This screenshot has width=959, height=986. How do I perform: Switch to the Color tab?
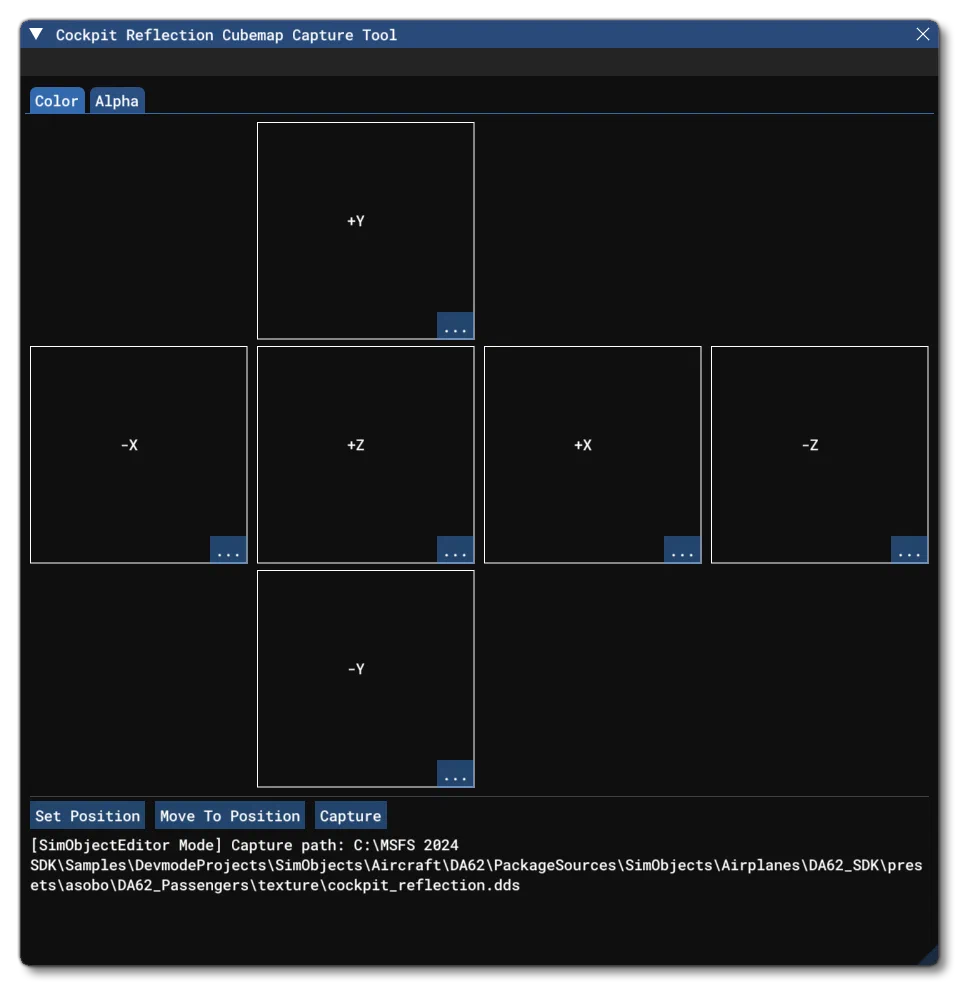pyautogui.click(x=57, y=101)
